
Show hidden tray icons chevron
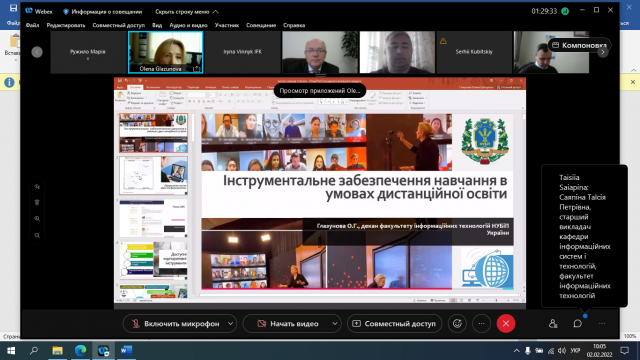[516, 351]
